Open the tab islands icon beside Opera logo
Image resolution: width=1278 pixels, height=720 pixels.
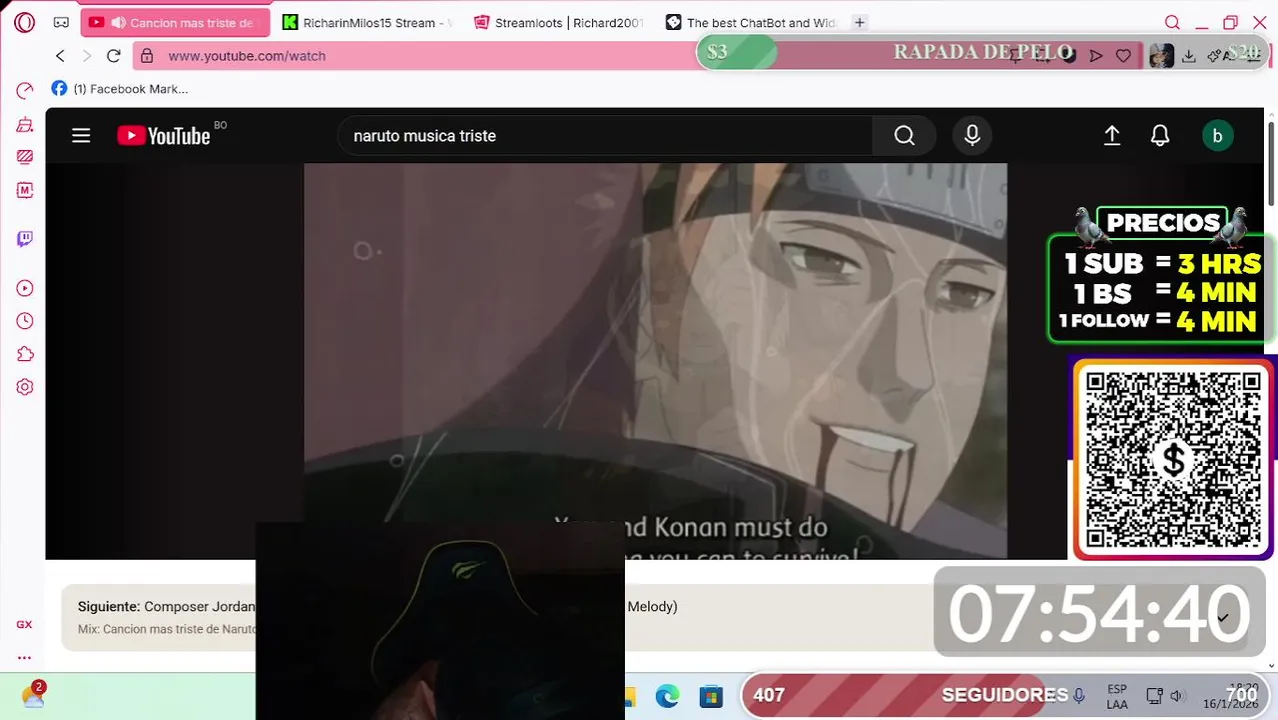point(61,22)
